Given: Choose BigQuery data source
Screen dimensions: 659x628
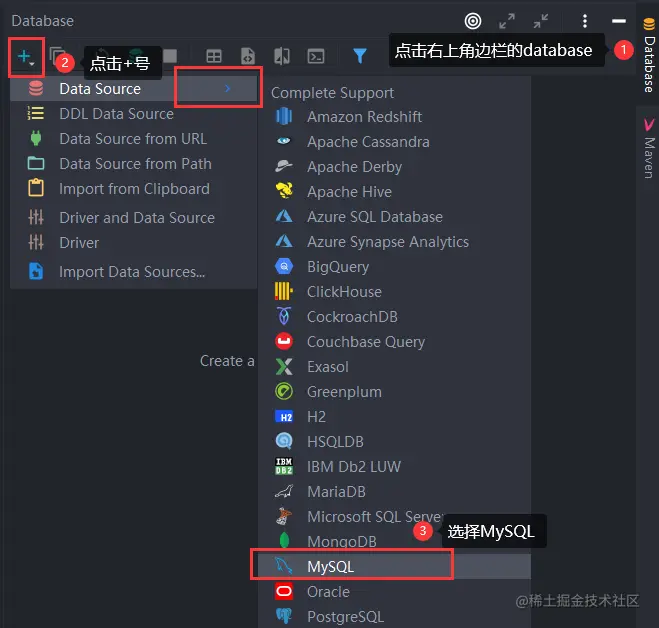Looking at the screenshot, I should coord(394,267).
